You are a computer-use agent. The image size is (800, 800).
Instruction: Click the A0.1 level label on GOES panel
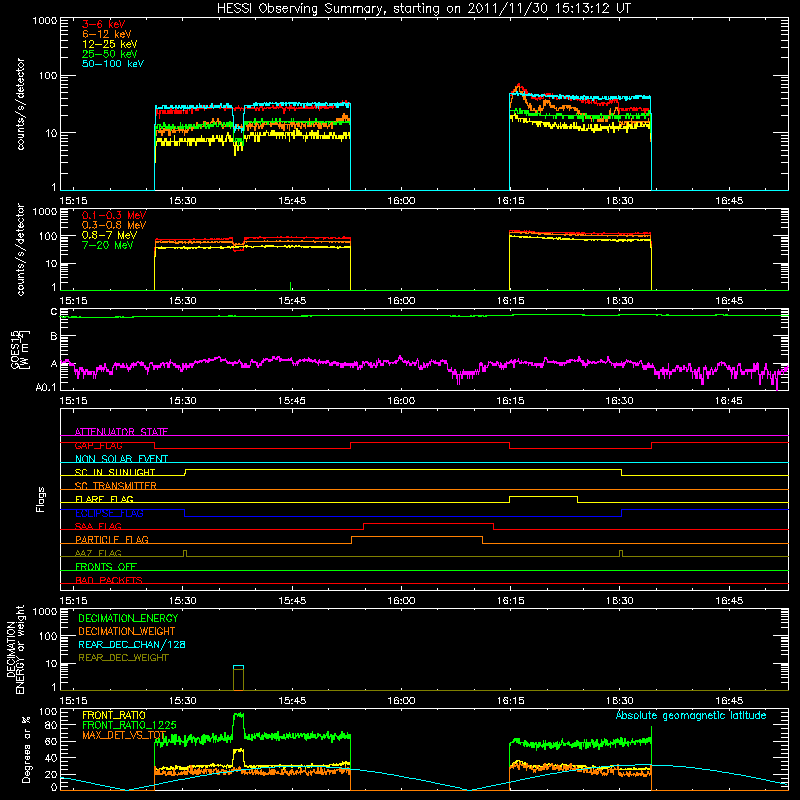46,388
